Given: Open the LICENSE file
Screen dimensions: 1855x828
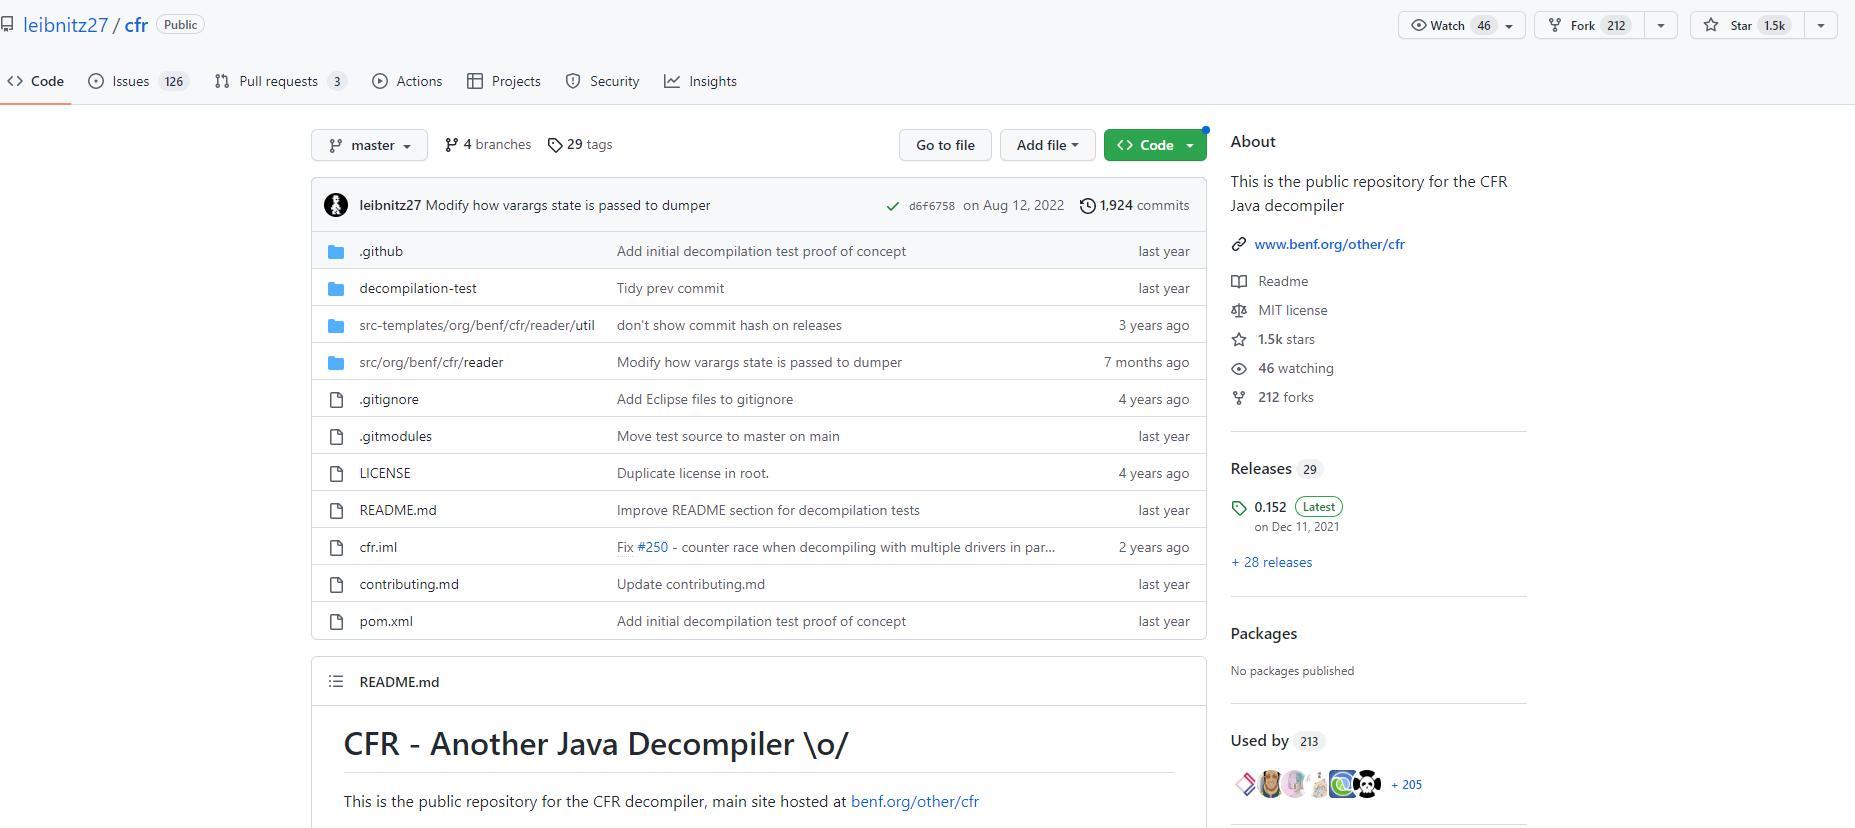Looking at the screenshot, I should click(385, 473).
